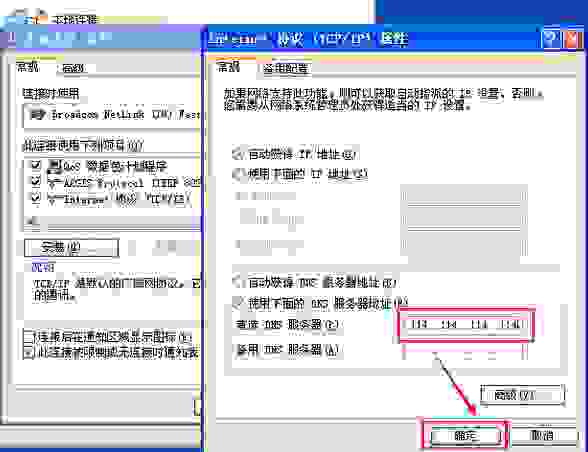
Task: Choose 自动获得 DNS 服务器地址 option
Action: [238, 281]
